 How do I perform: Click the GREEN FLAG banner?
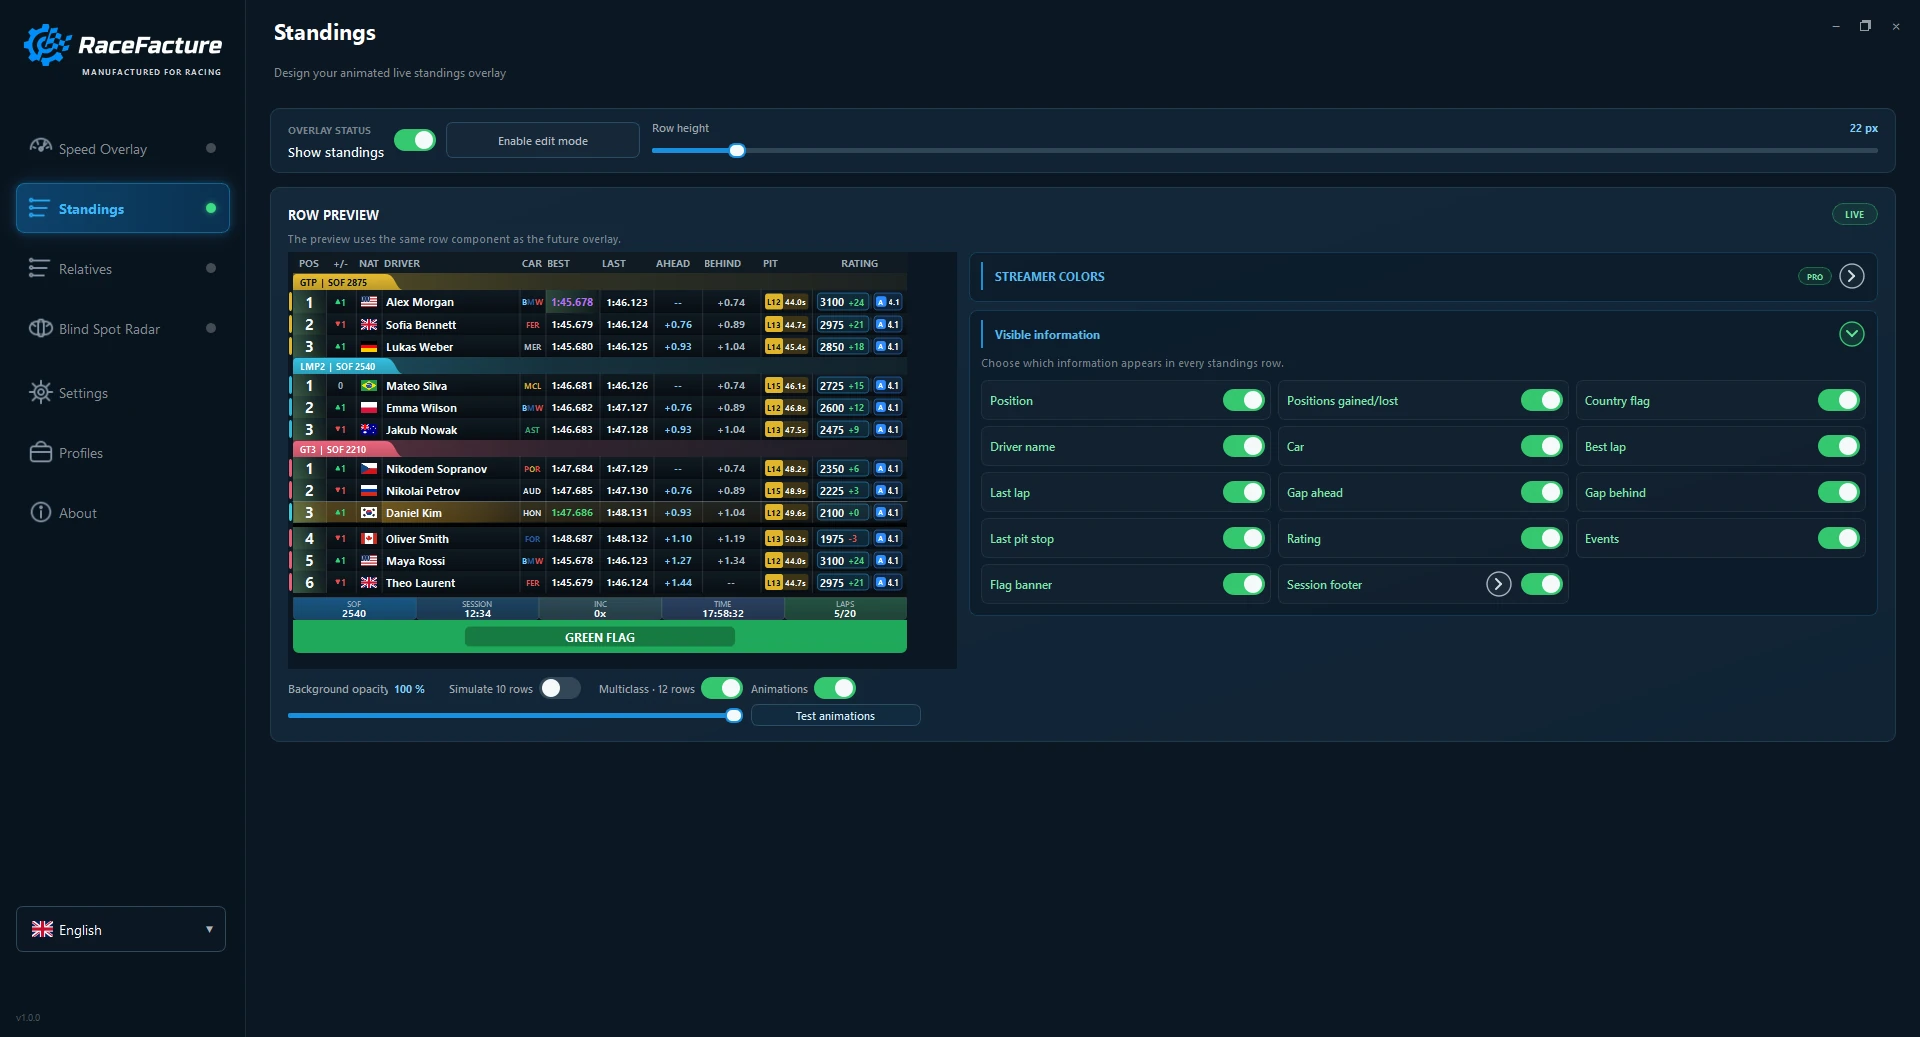[x=600, y=637]
